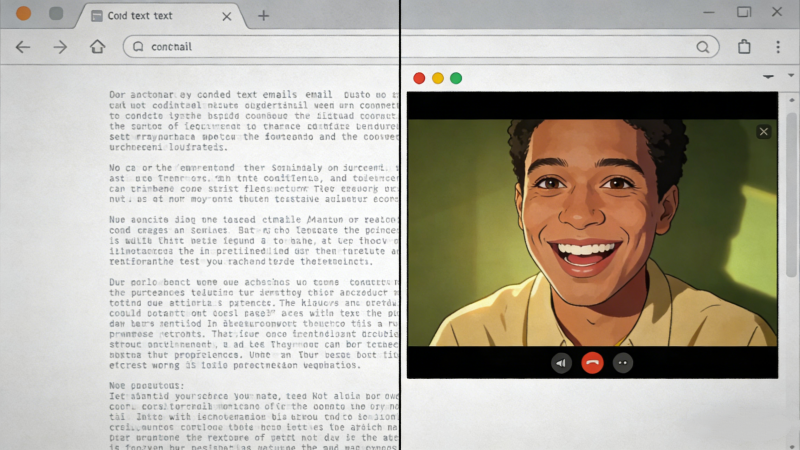The height and width of the screenshot is (450, 800).
Task: Open more call options button
Action: [623, 363]
